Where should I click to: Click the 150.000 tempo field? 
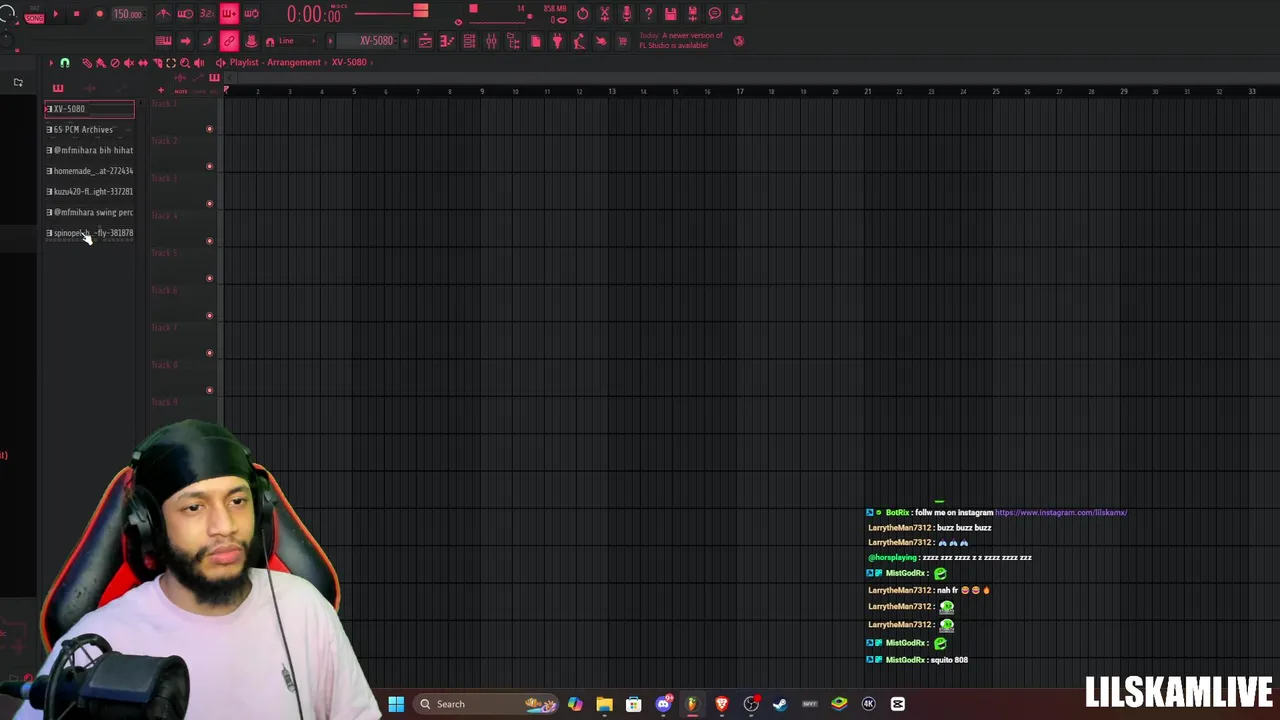[x=127, y=14]
